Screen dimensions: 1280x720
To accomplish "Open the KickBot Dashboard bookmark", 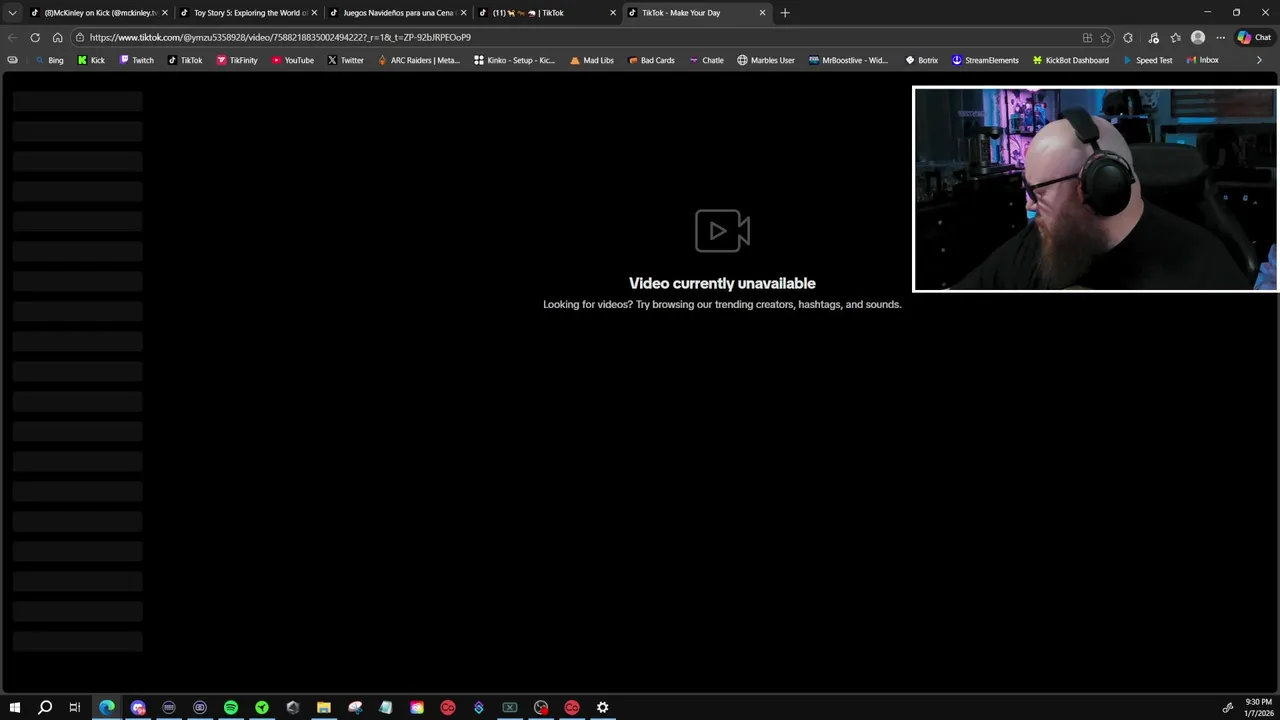I will 1070,60.
